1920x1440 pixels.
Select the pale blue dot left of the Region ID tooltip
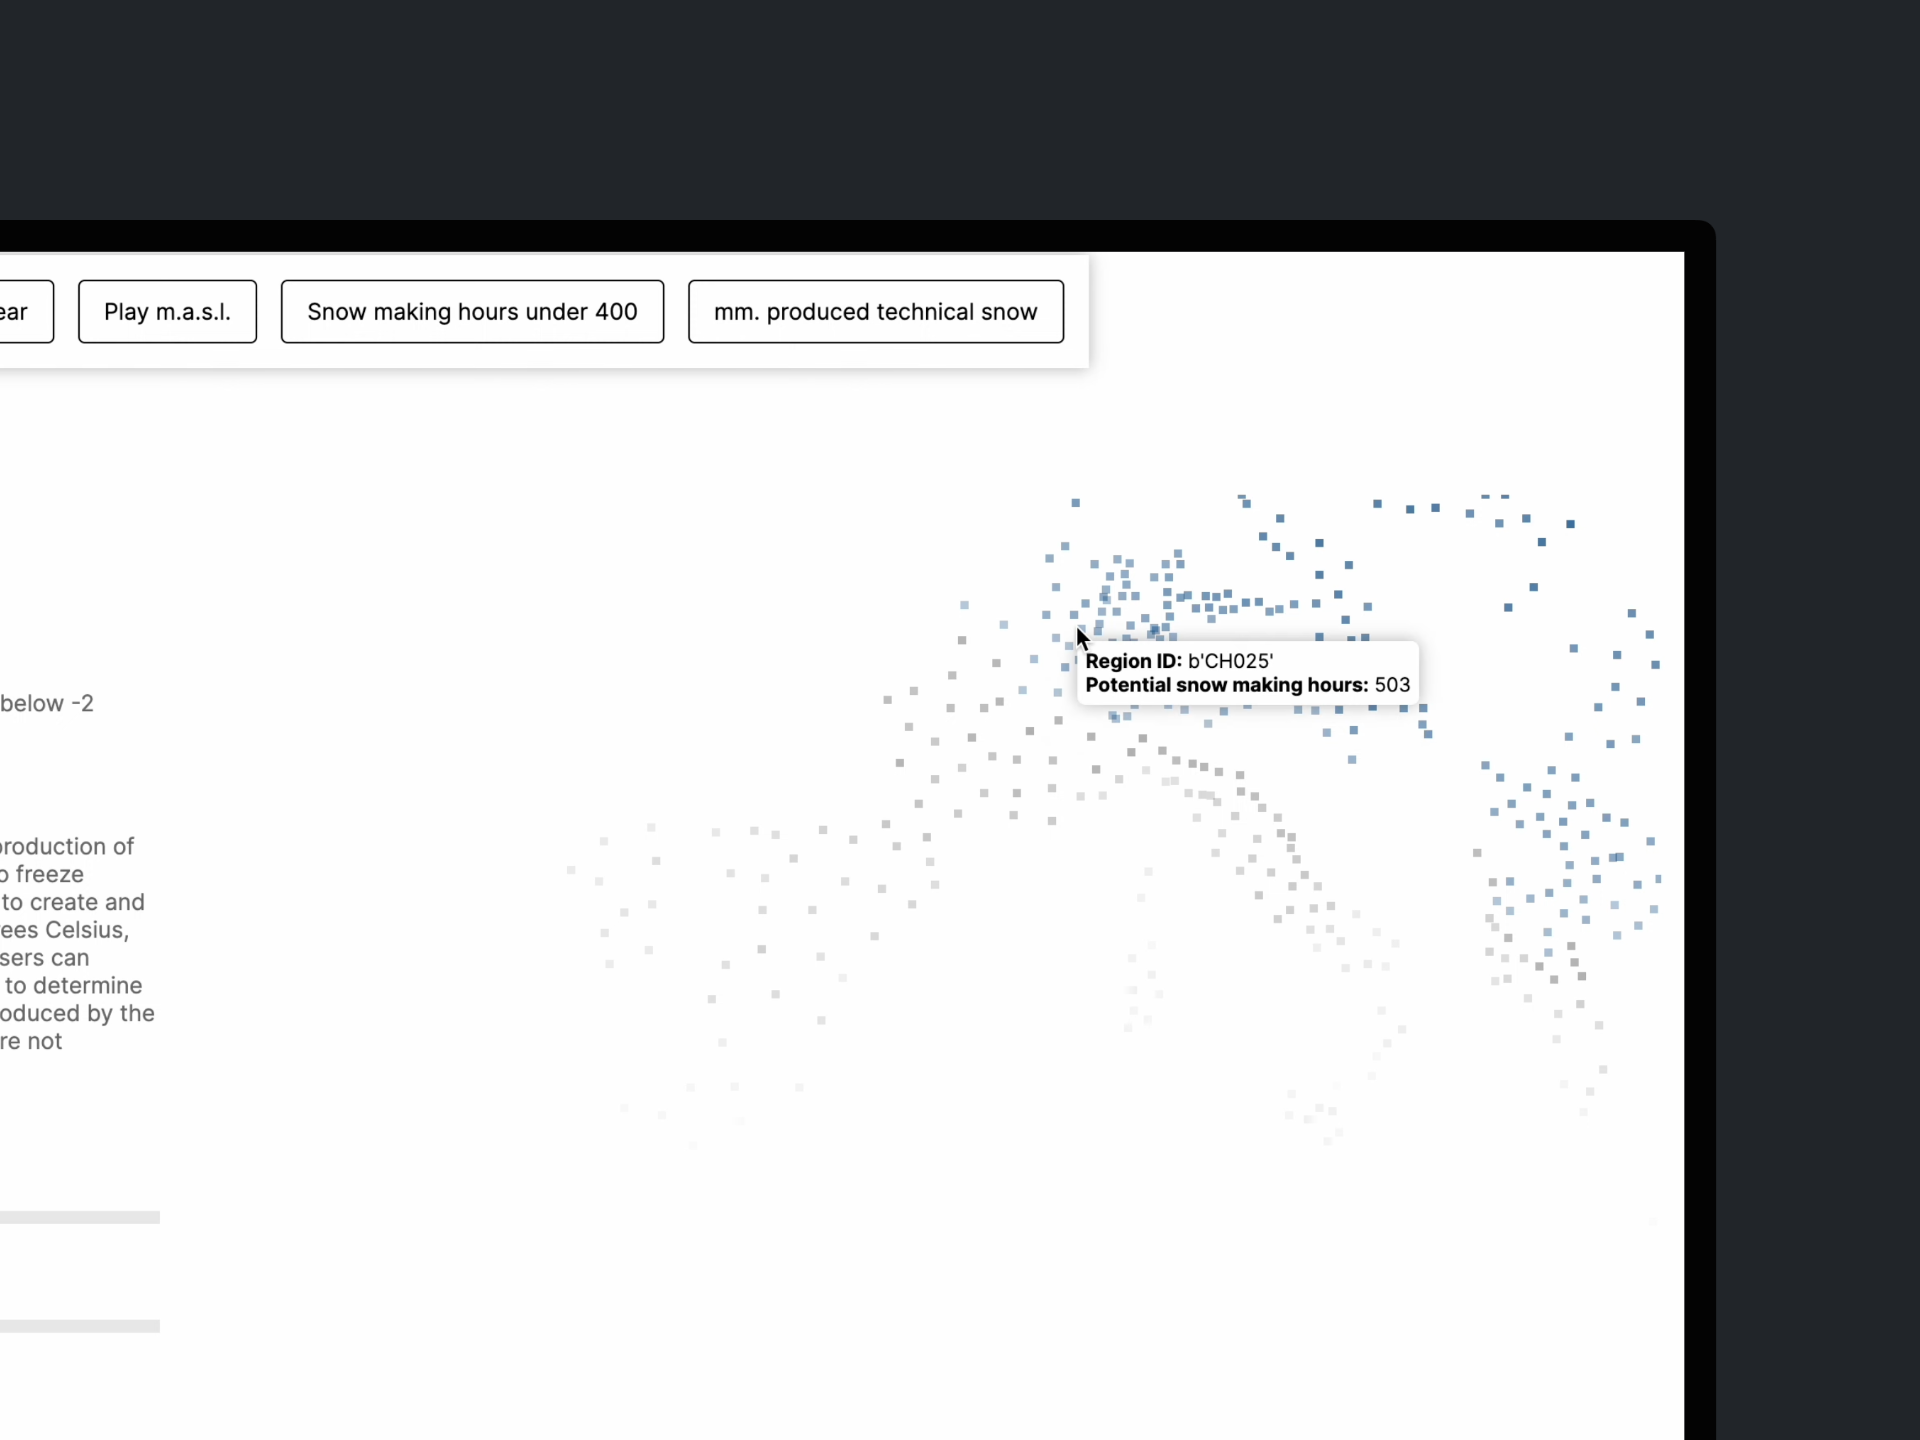pyautogui.click(x=1034, y=659)
